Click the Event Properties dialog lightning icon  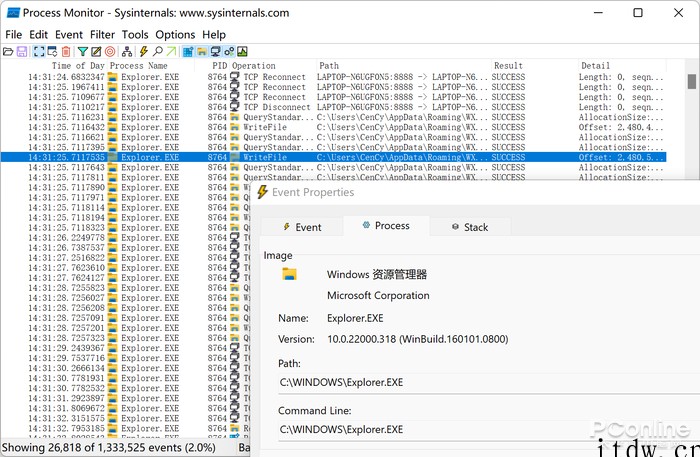(262, 192)
